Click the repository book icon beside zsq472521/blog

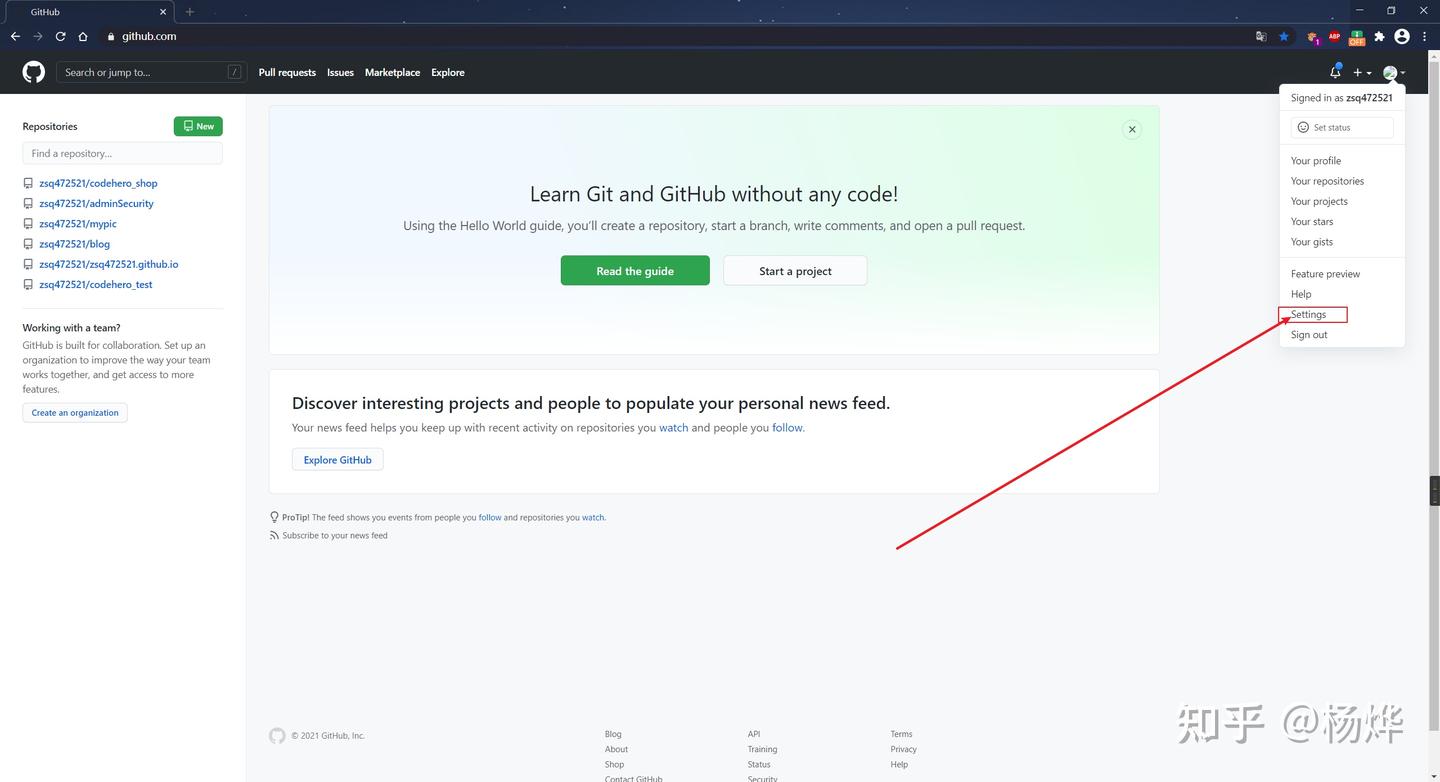[x=28, y=243]
